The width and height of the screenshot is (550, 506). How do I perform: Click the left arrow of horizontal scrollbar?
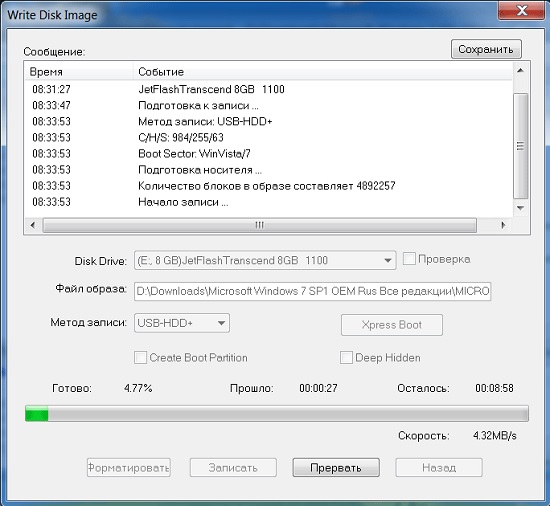(33, 225)
